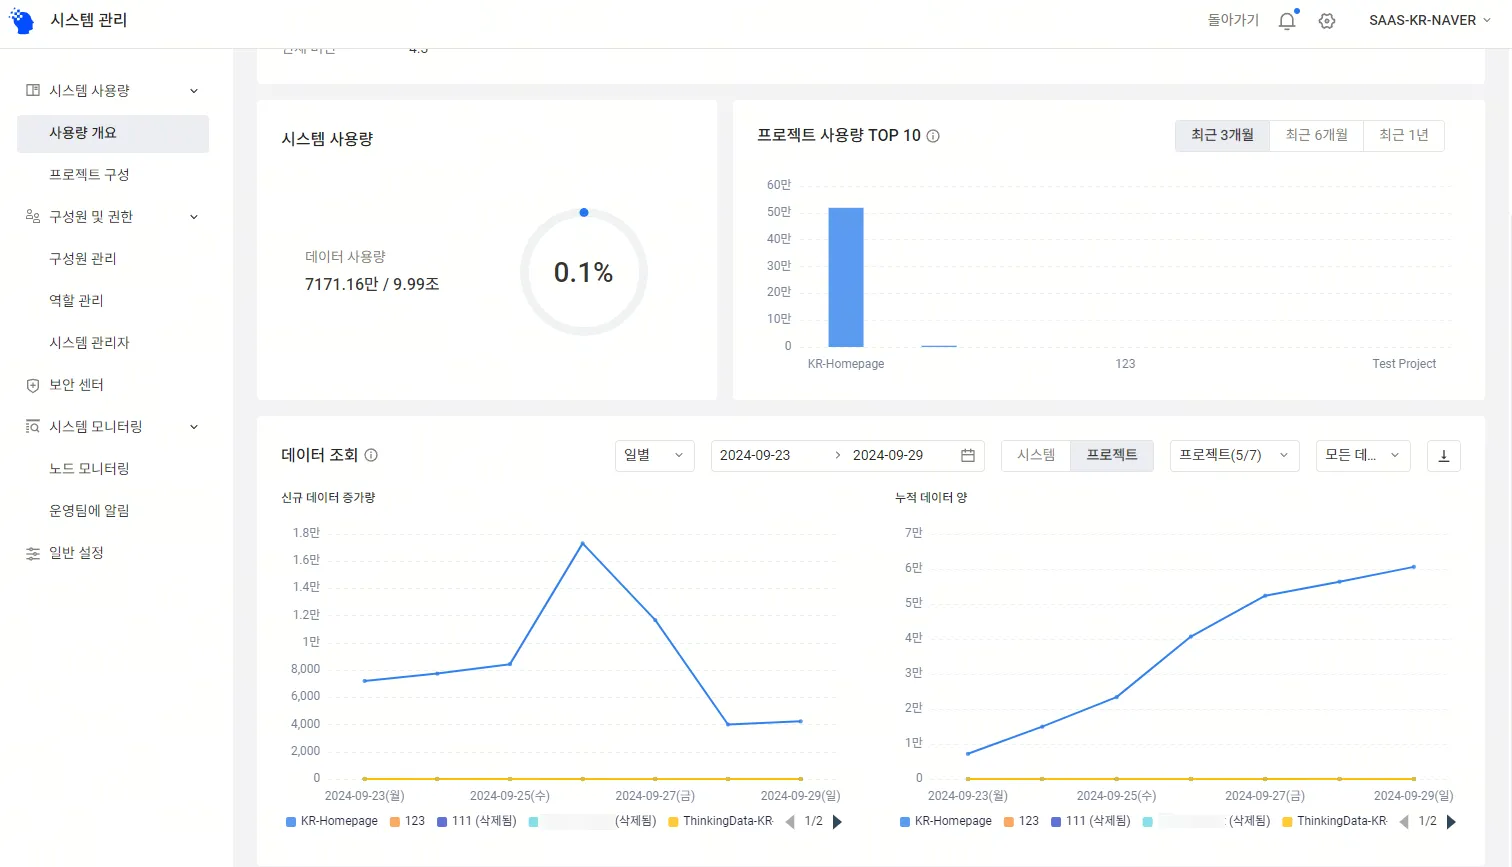Screen dimensions: 1512x867
Task: Open the settings gear icon
Action: (x=1327, y=21)
